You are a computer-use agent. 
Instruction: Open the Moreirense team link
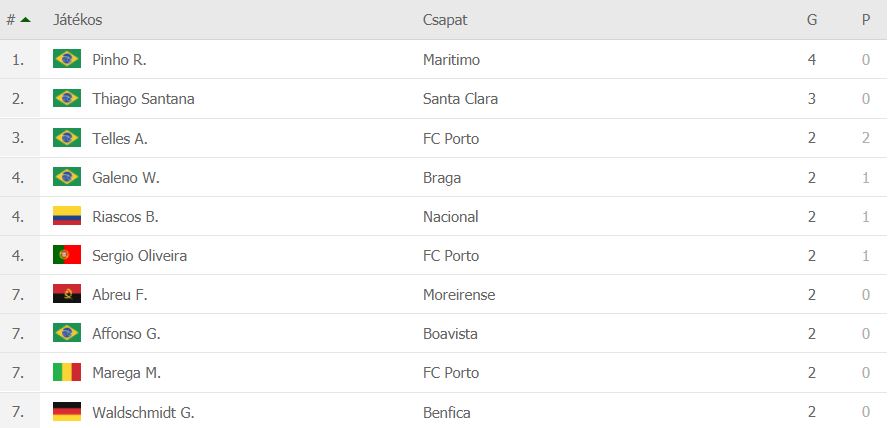click(x=459, y=294)
